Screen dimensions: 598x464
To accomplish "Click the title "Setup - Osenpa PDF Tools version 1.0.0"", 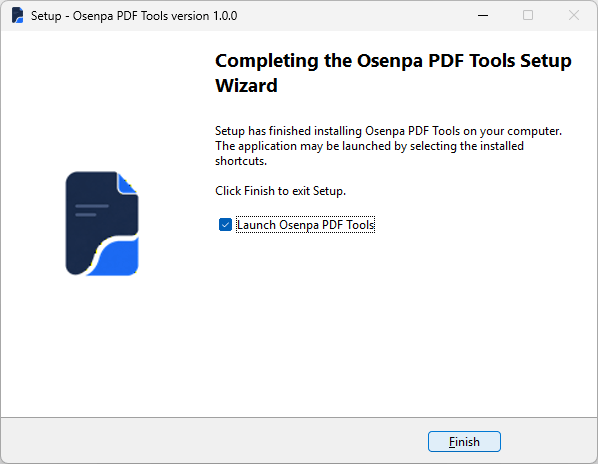I will tap(134, 16).
